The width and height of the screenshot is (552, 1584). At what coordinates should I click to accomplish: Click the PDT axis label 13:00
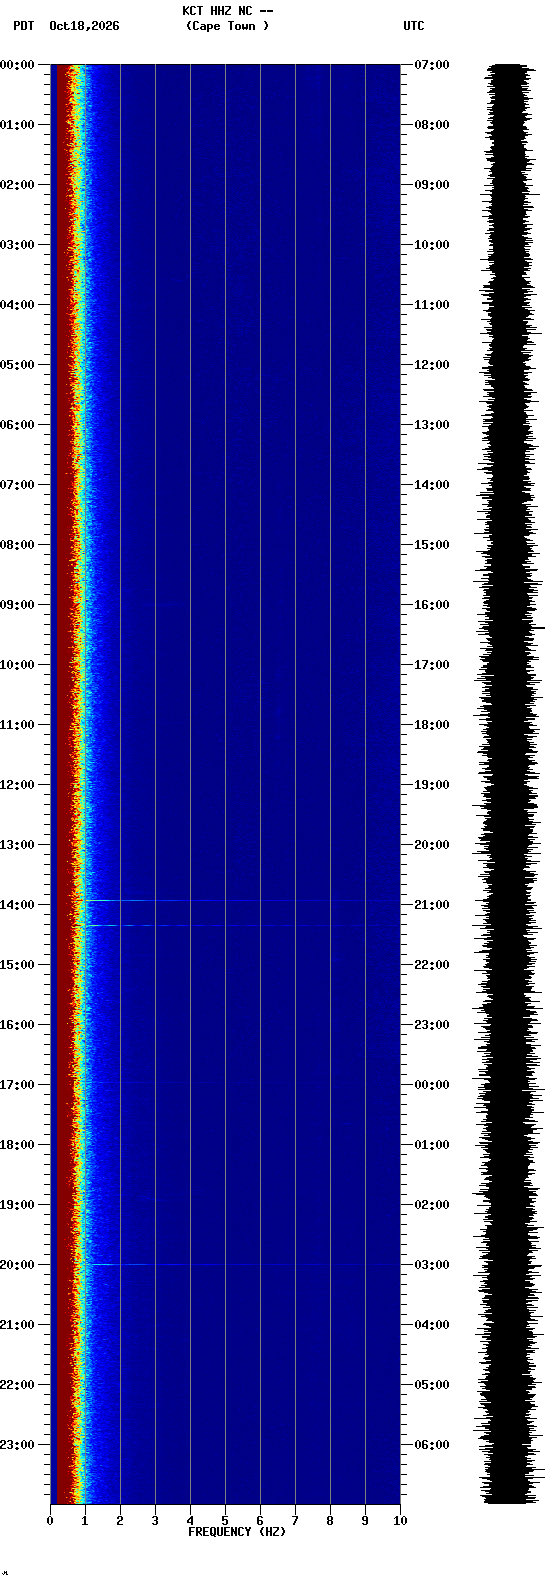click(x=17, y=845)
